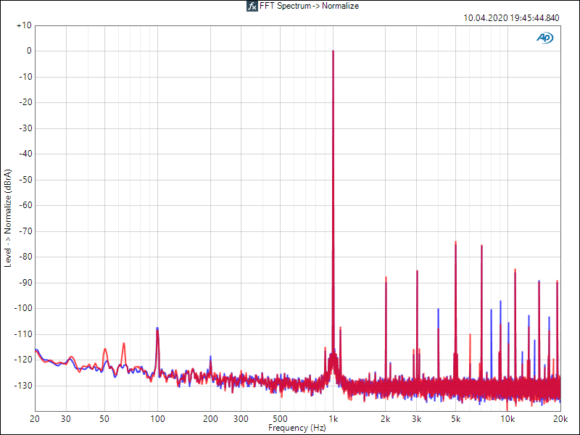Click the timestamp 10.04.2020 19:45:44.840
The width and height of the screenshot is (580, 435).
[x=511, y=18]
